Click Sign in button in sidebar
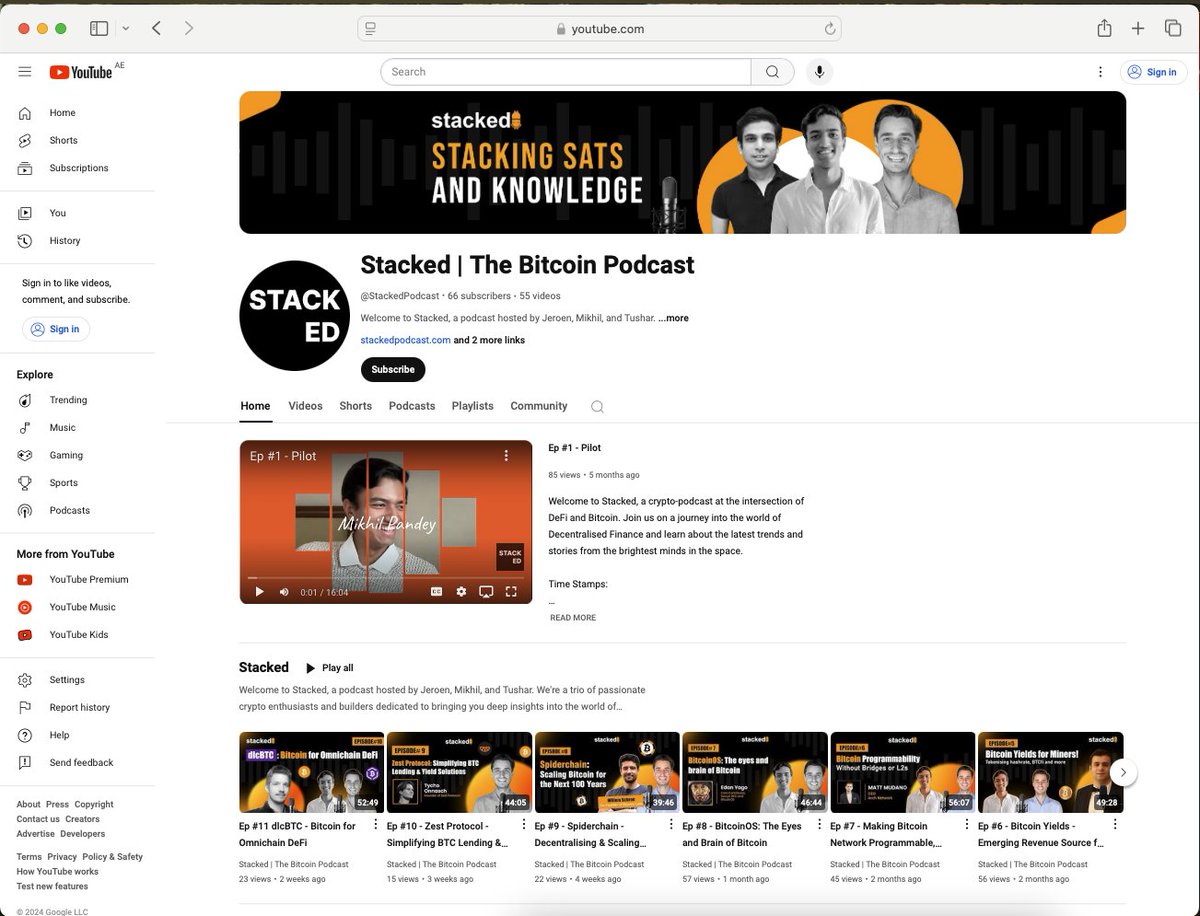 (x=56, y=329)
